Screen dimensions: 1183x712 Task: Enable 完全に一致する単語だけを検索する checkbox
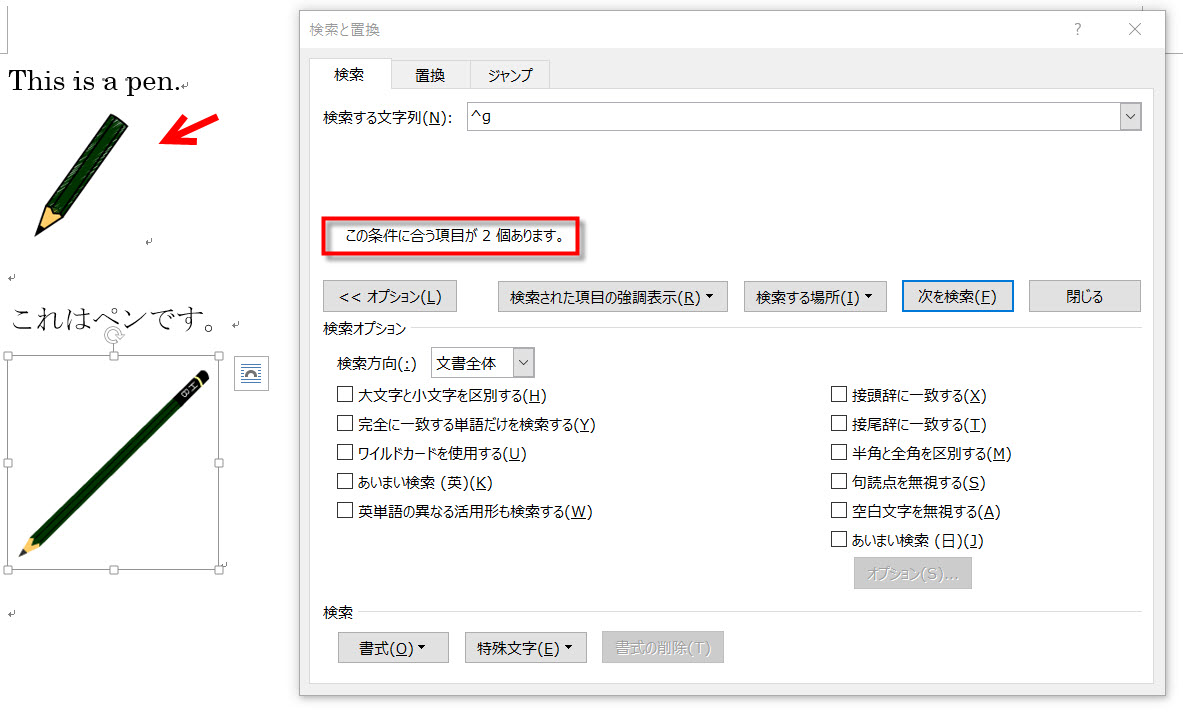point(345,424)
